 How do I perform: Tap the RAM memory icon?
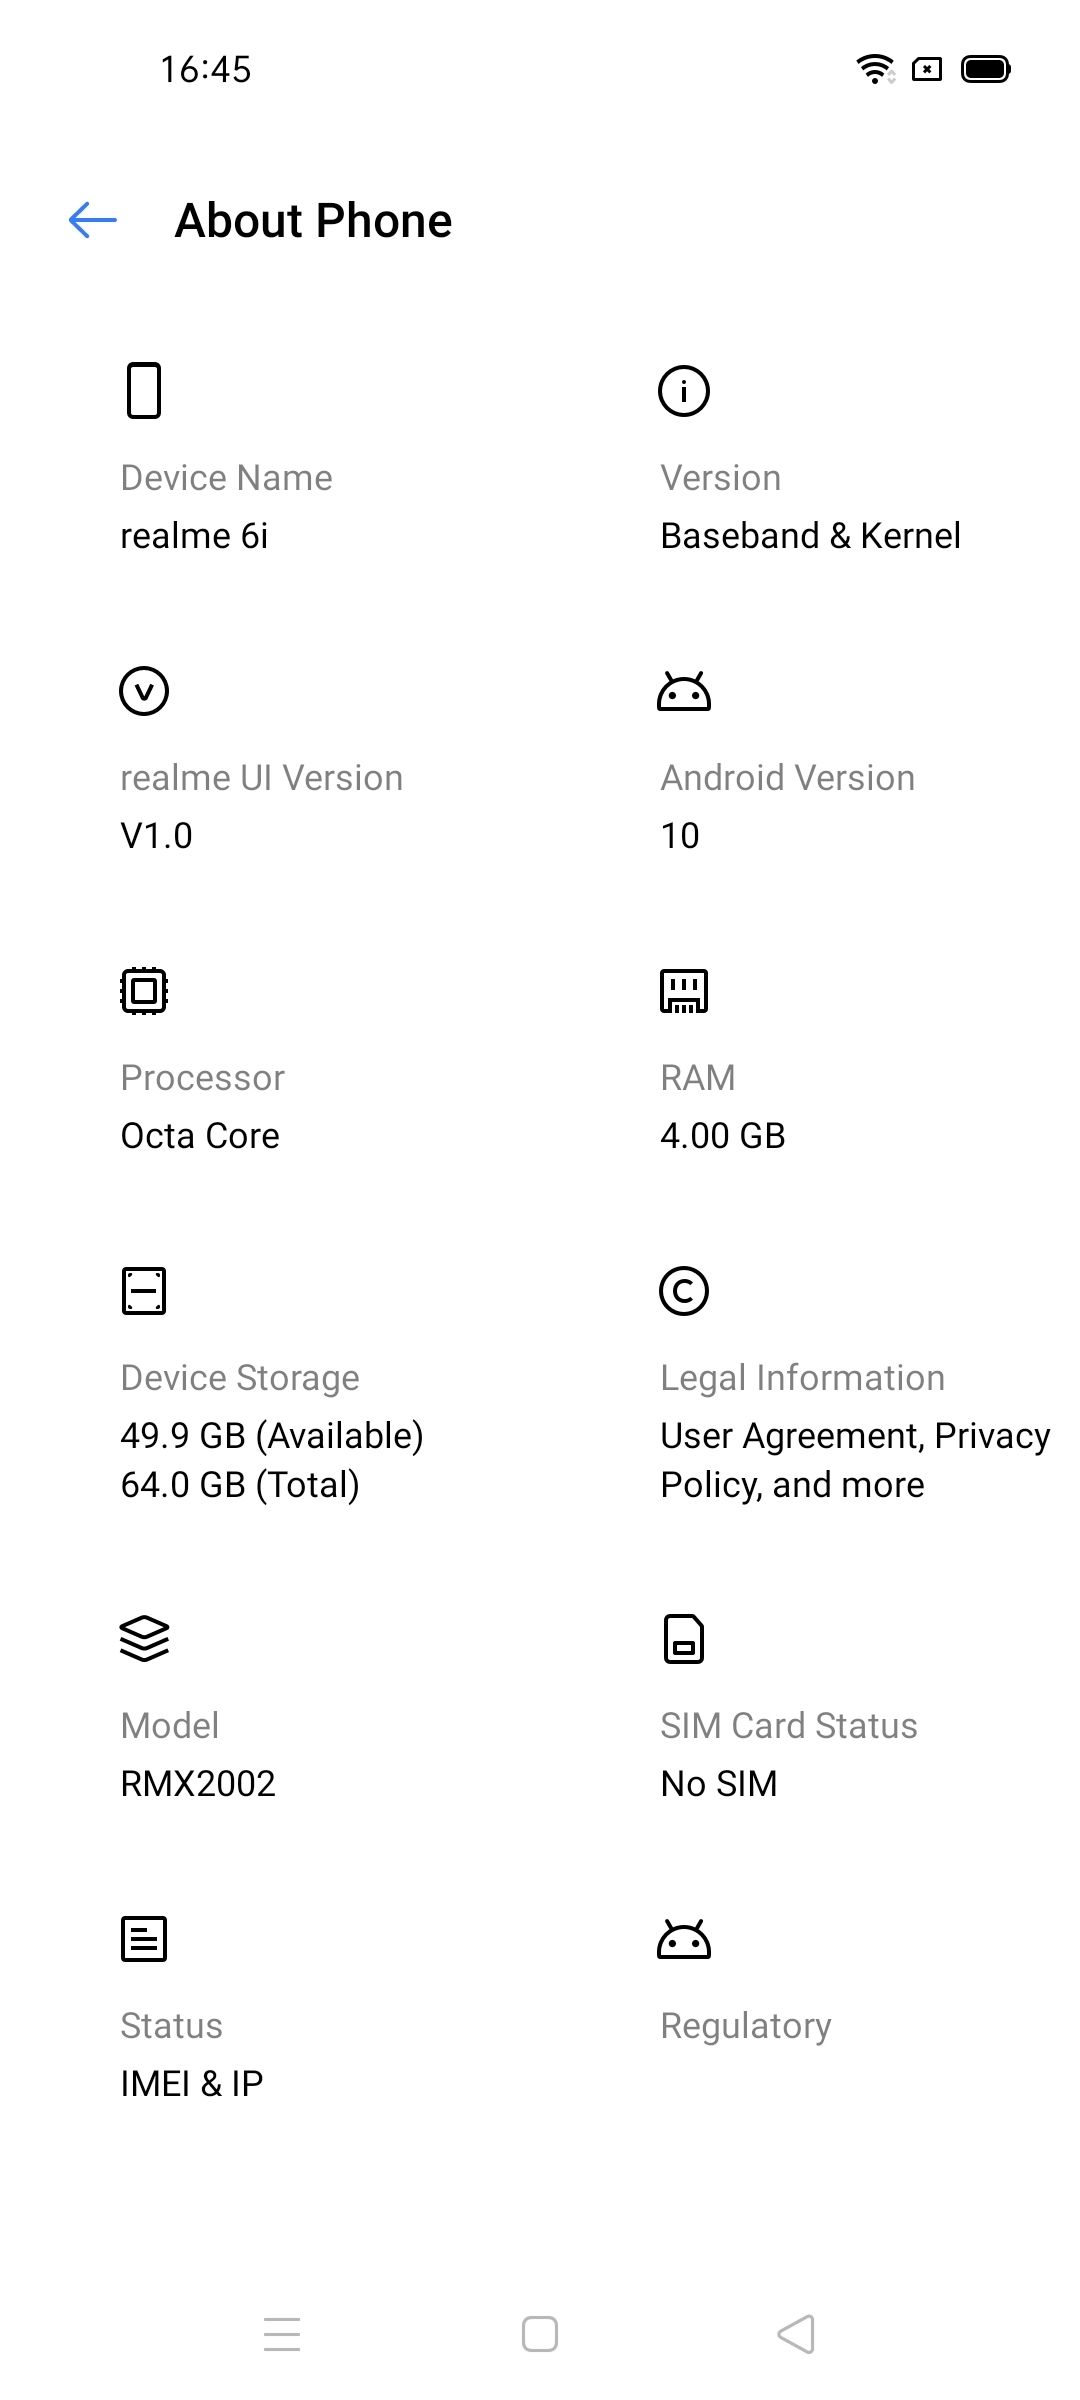[684, 991]
